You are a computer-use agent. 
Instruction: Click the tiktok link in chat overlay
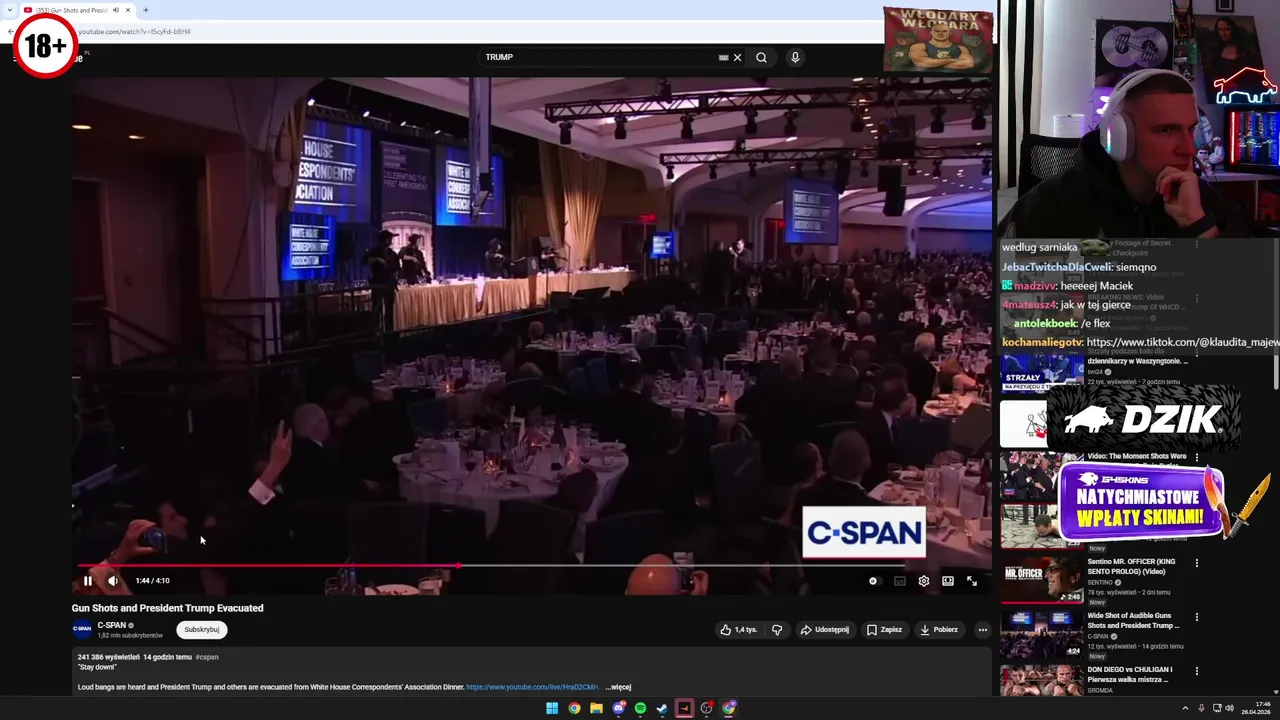[1182, 342]
